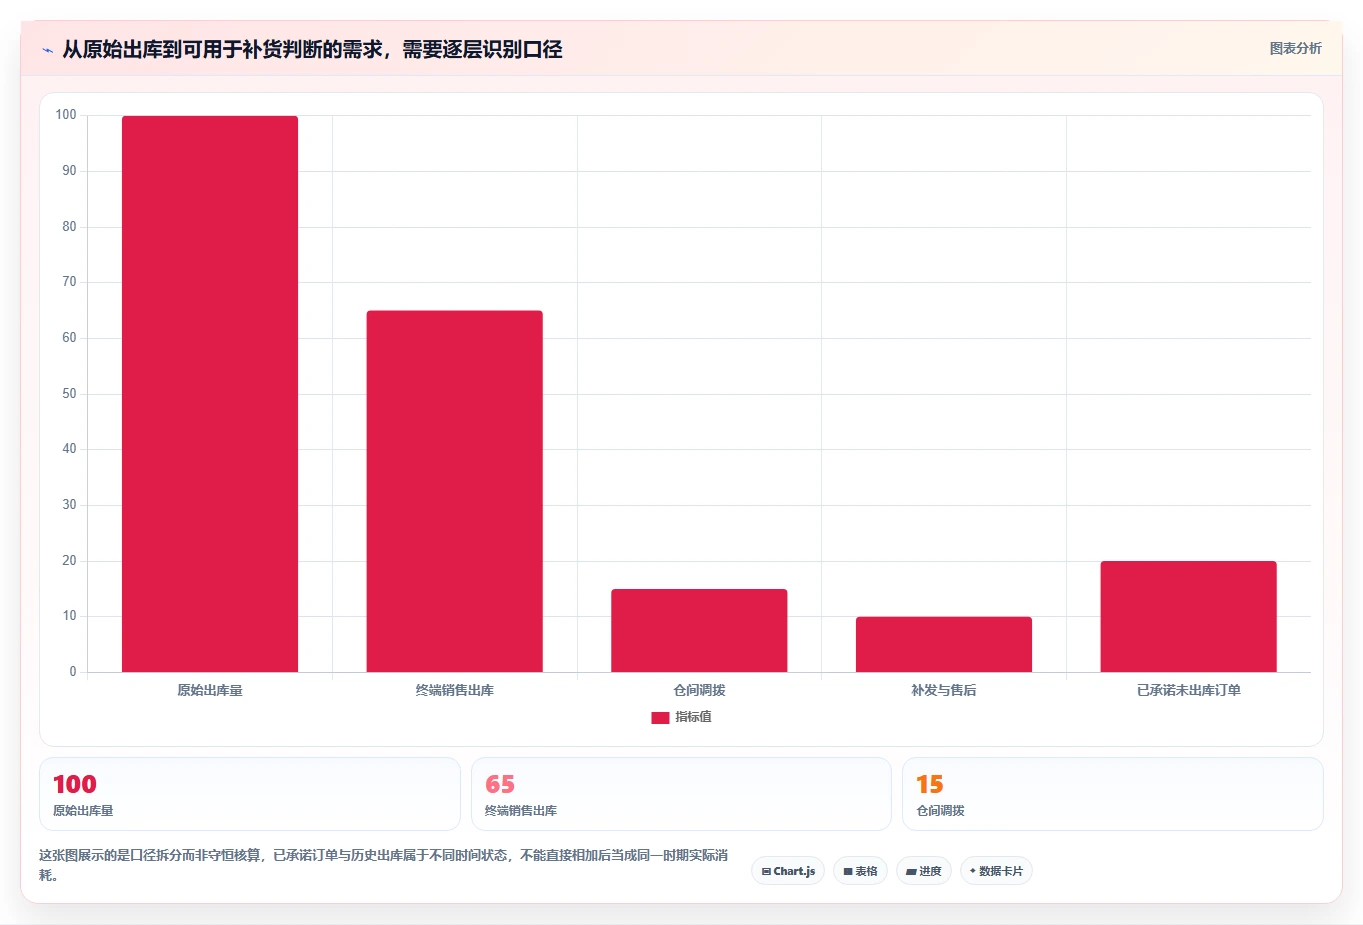The width and height of the screenshot is (1363, 925).
Task: Click the 指标值 legend label
Action: coord(693,717)
